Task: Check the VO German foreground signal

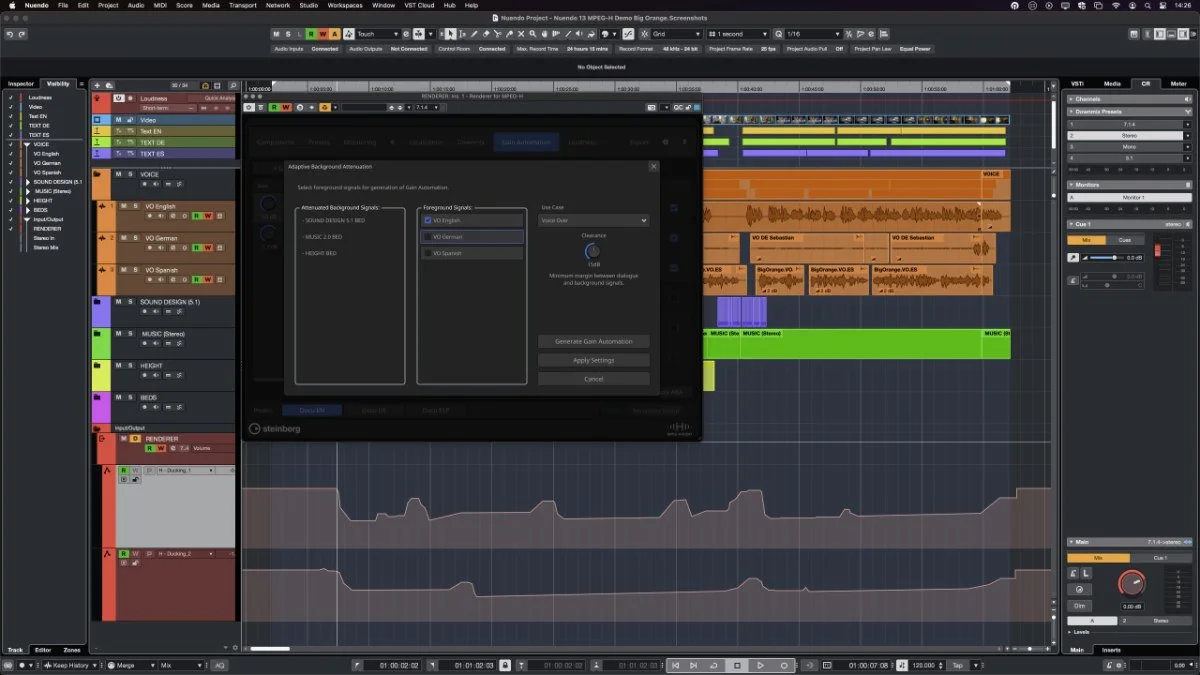Action: (427, 237)
